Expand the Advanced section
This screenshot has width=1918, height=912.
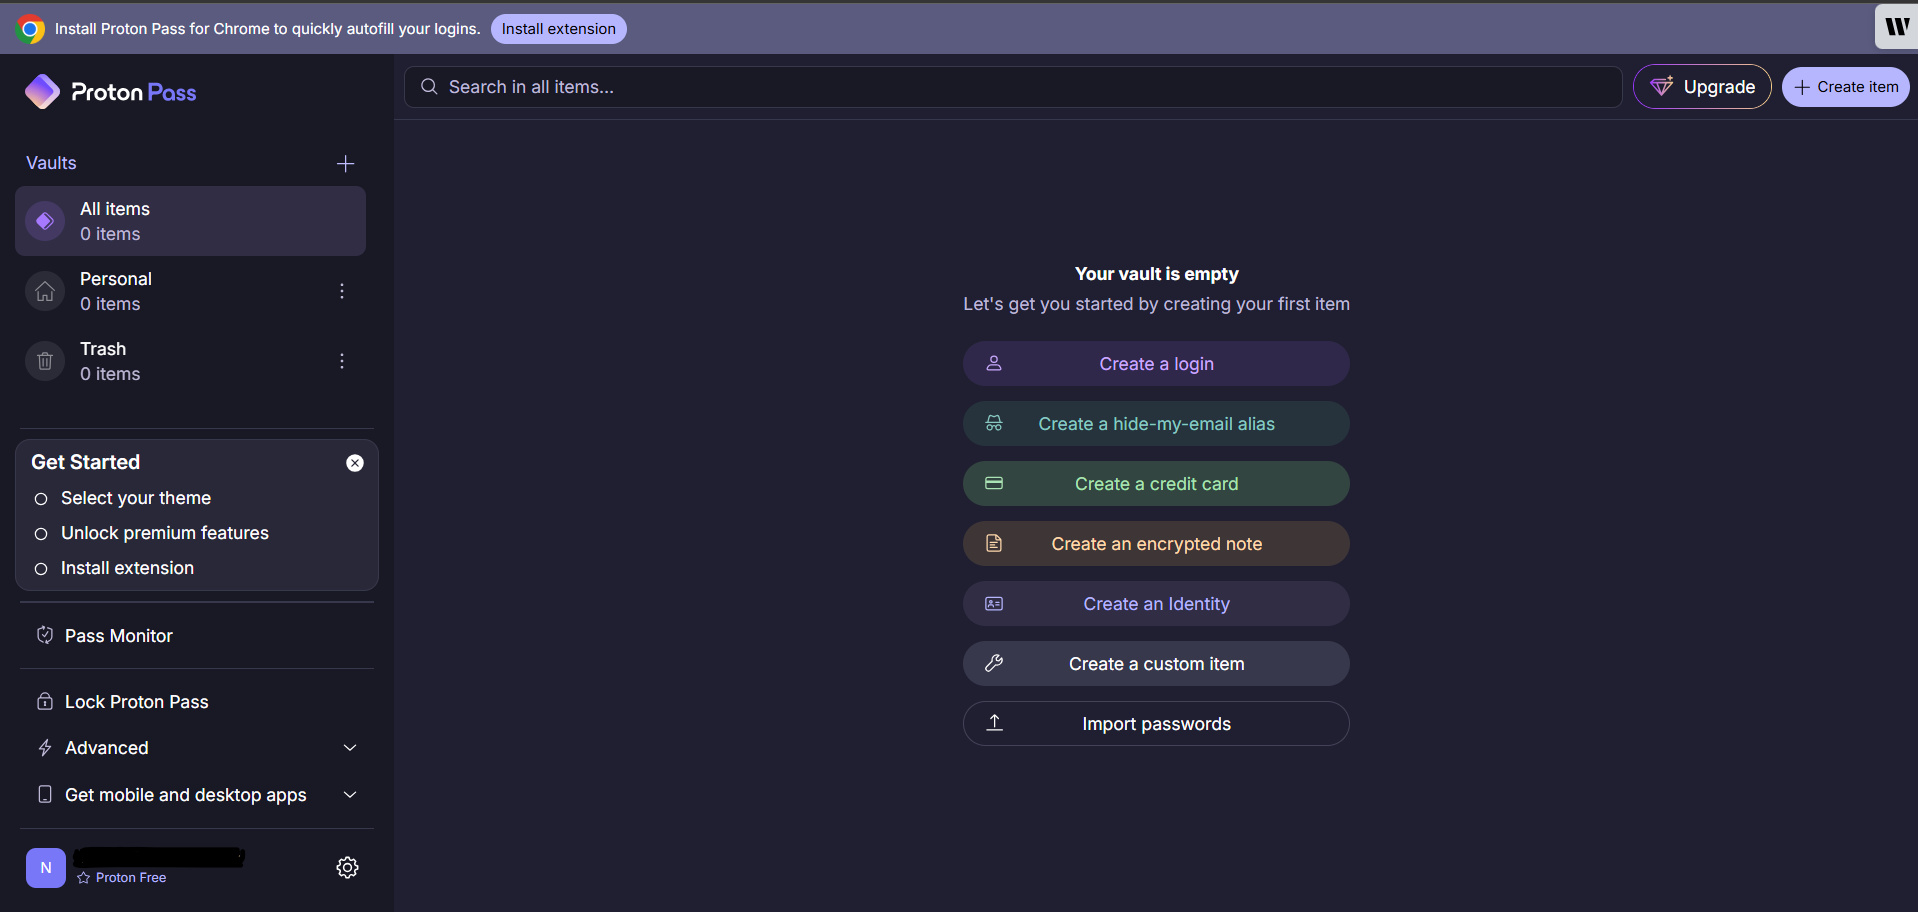[x=196, y=748]
